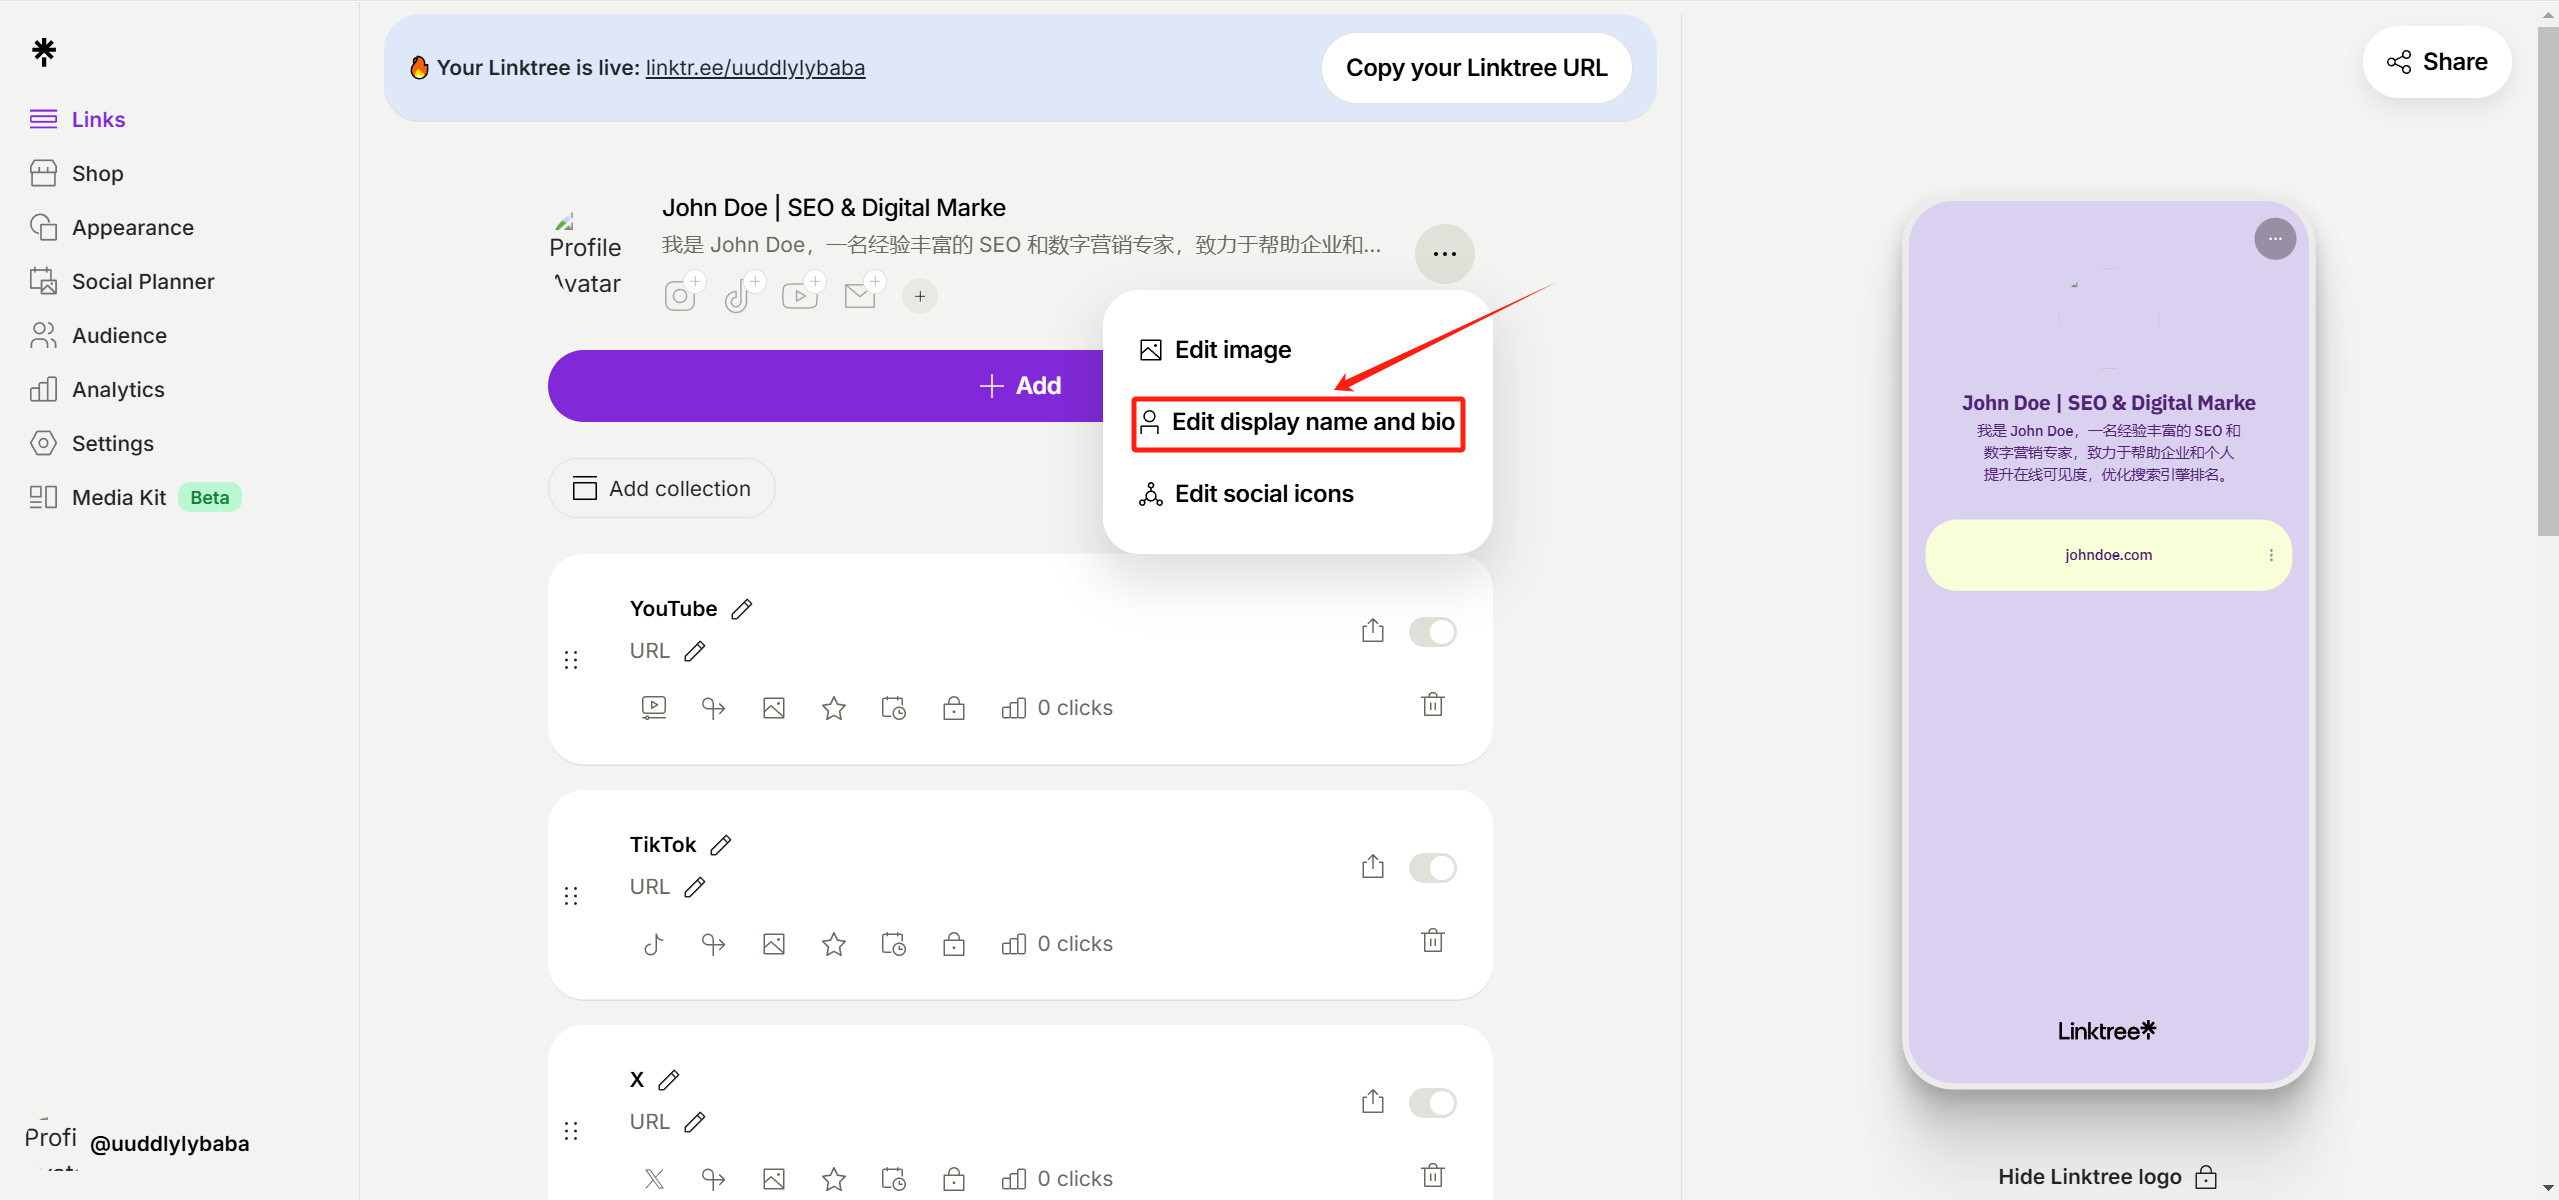Copy your Linktree URL
The image size is (2559, 1200).
[1475, 67]
